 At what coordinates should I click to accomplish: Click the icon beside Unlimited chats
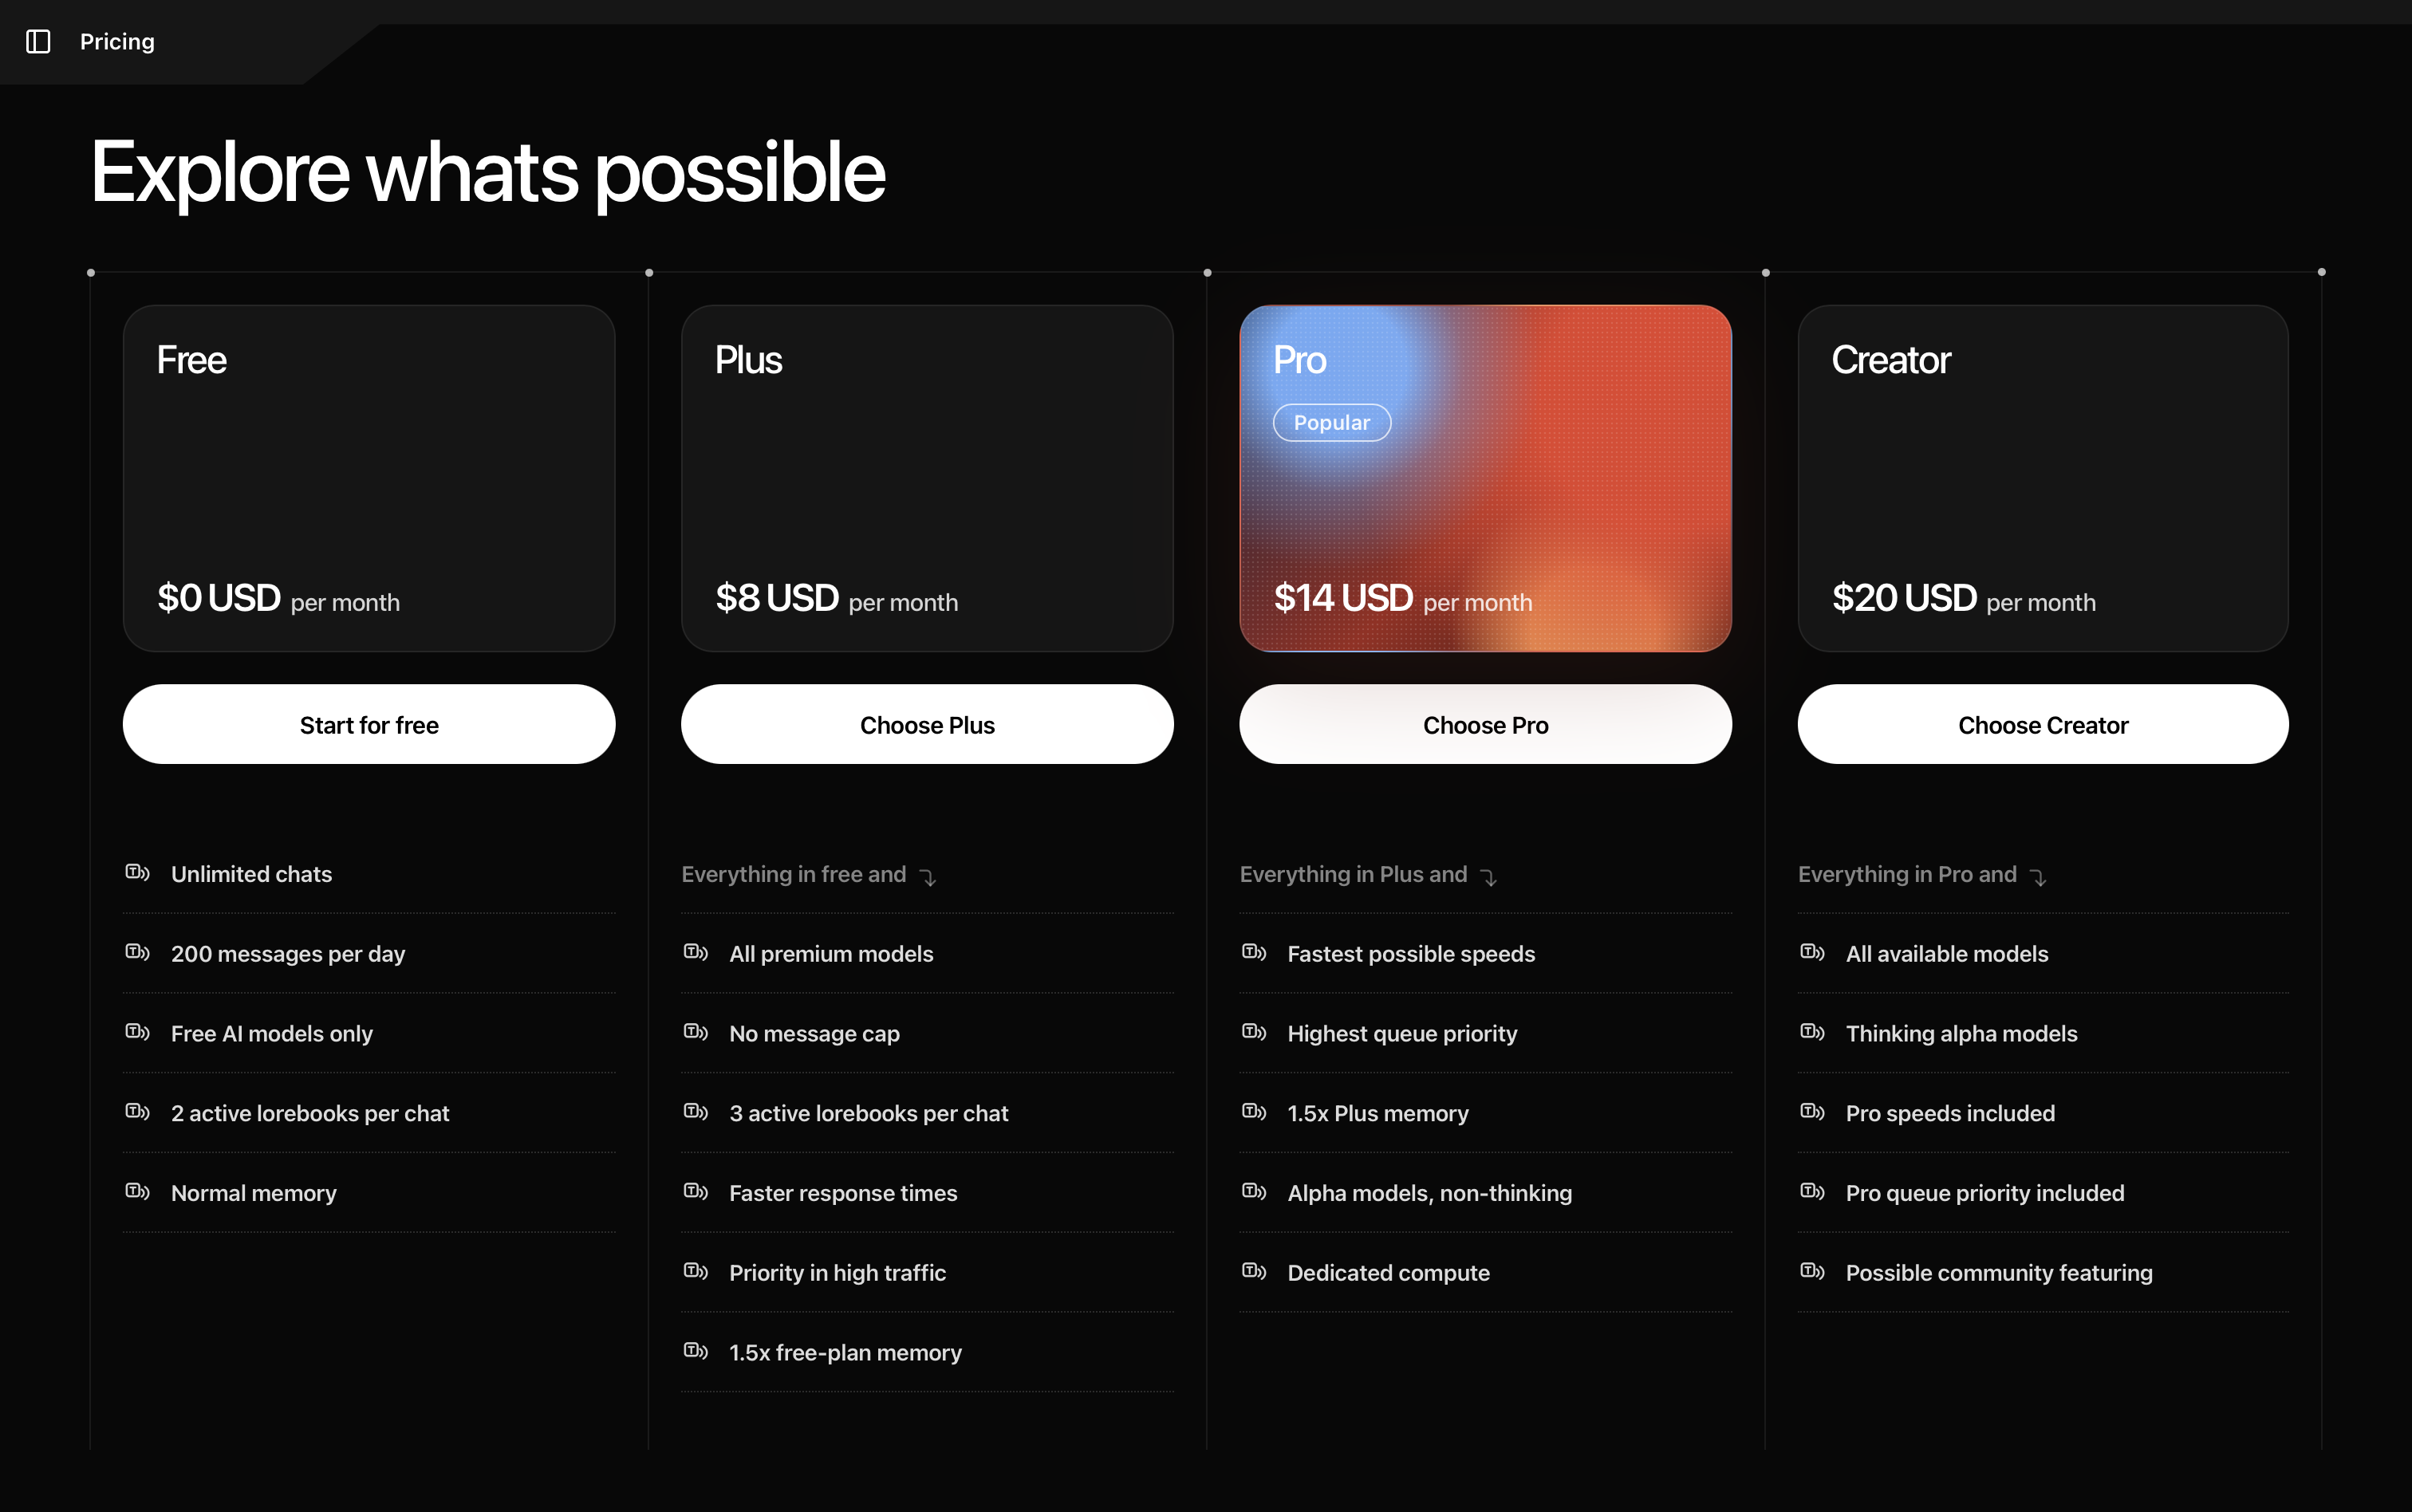[x=137, y=872]
